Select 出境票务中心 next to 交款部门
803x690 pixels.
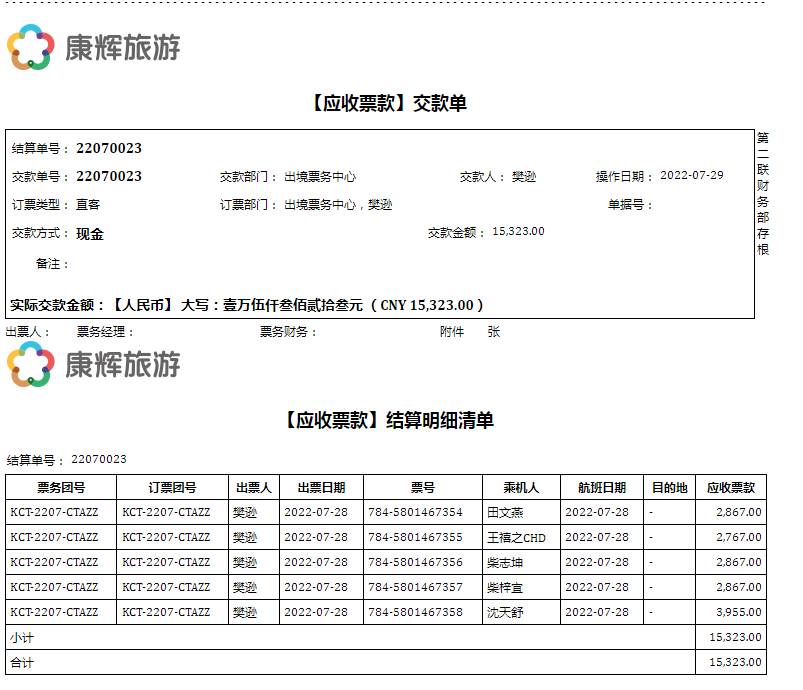pos(320,177)
